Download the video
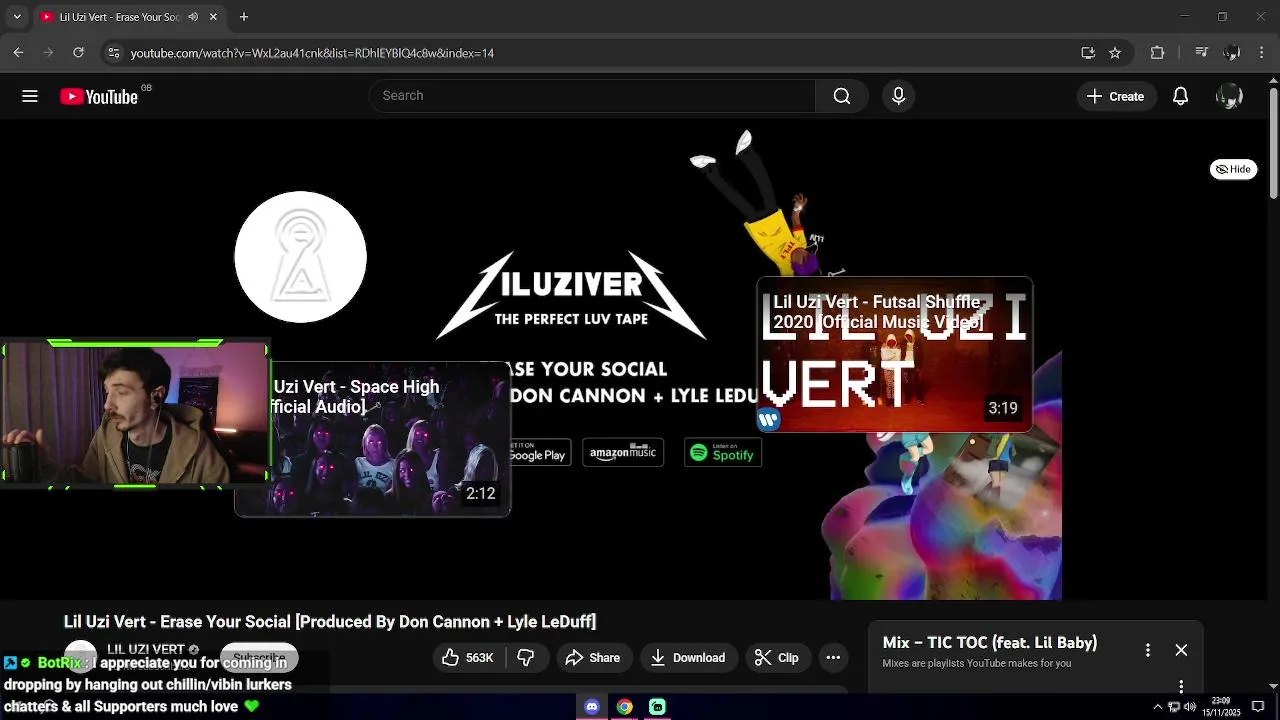Screen dimensions: 1280x720 [687, 657]
